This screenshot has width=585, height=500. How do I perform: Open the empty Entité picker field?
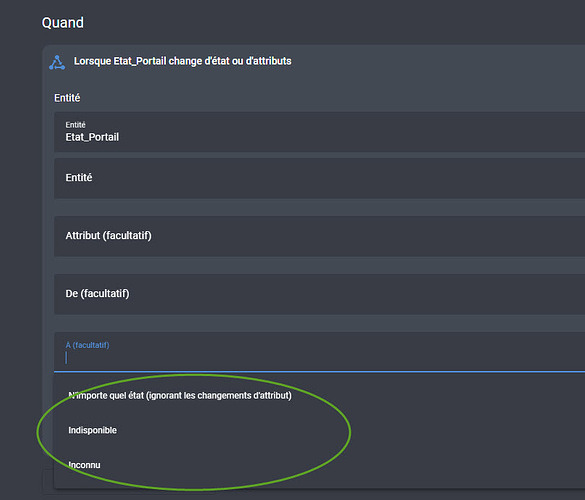click(x=319, y=178)
